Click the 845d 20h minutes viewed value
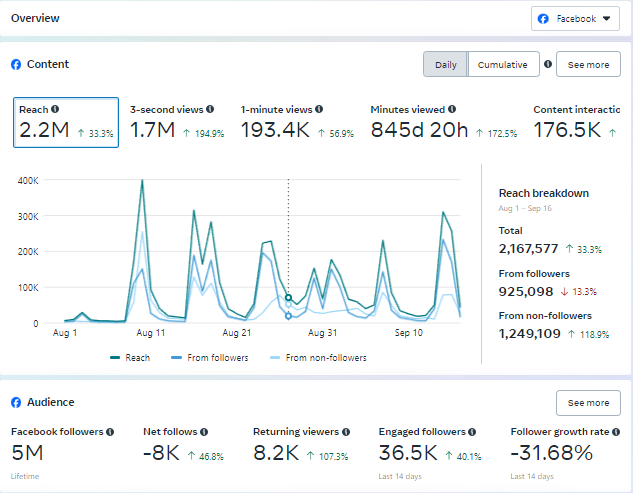This screenshot has height=493, width=633. pyautogui.click(x=419, y=130)
